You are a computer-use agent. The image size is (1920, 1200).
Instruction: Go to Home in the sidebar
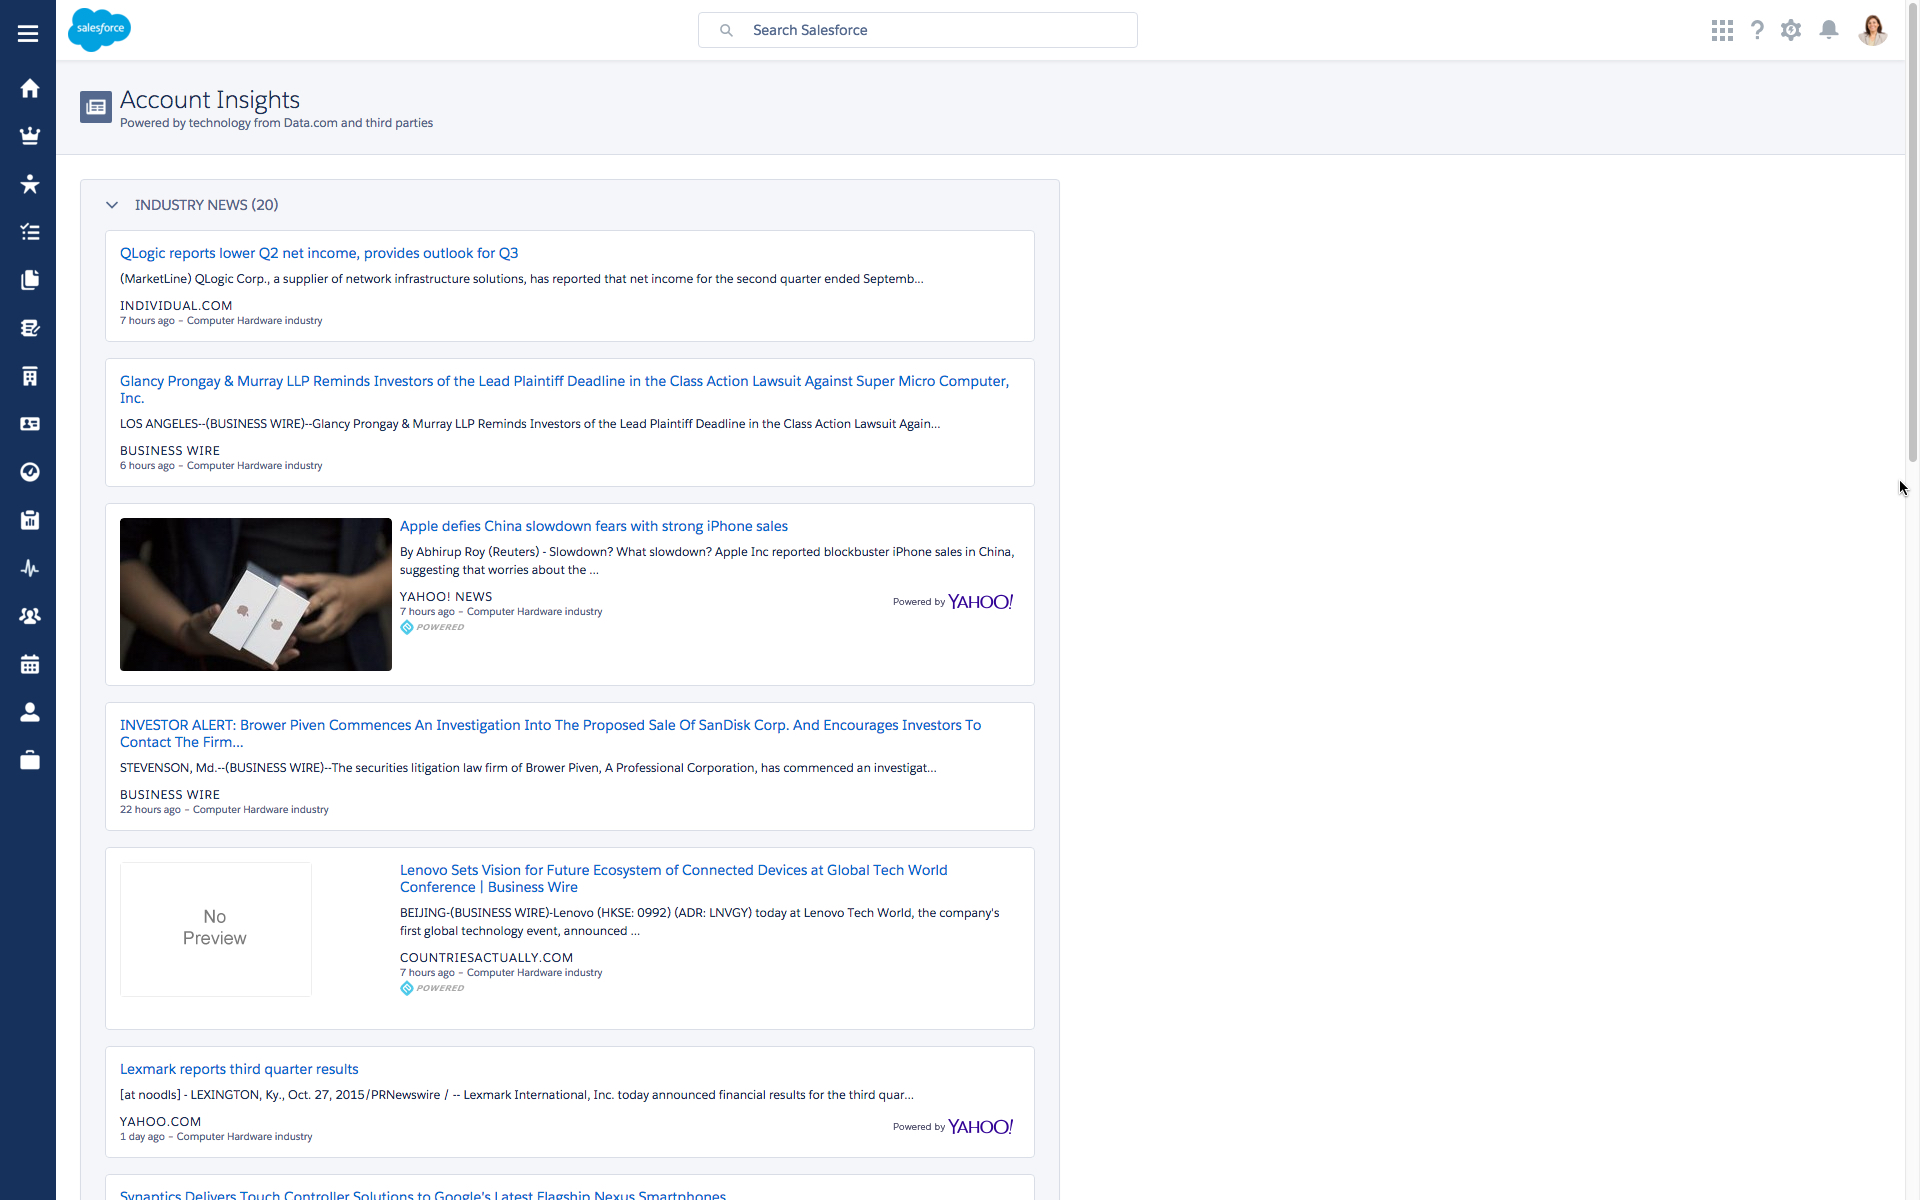click(x=30, y=88)
